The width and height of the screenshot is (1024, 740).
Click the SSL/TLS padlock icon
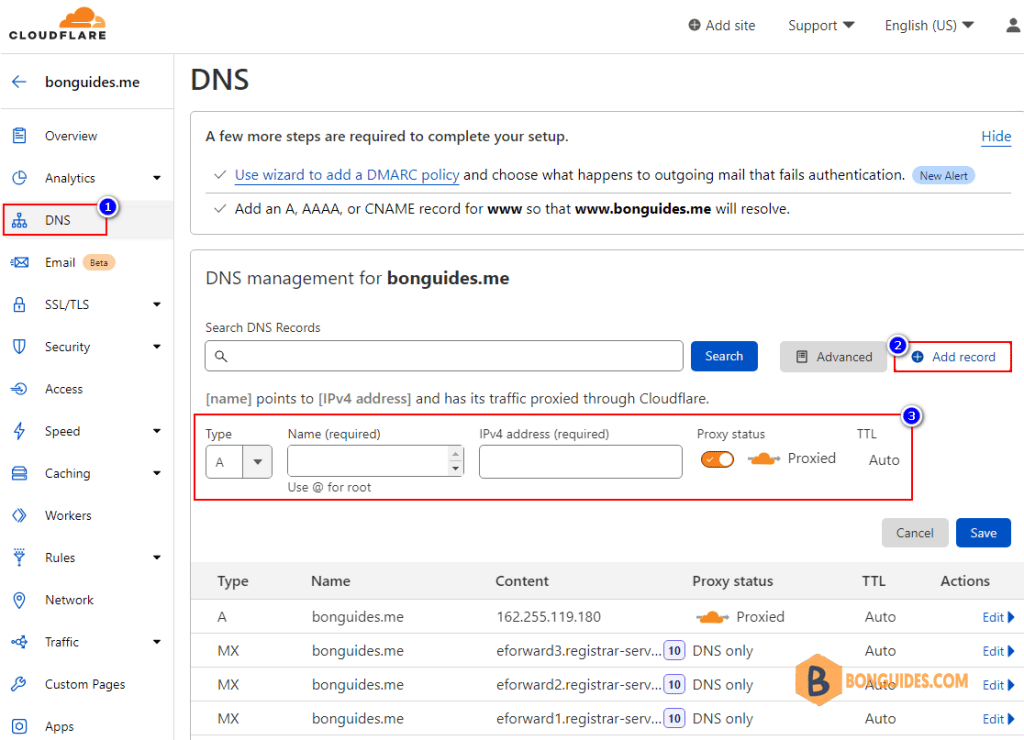(x=20, y=304)
